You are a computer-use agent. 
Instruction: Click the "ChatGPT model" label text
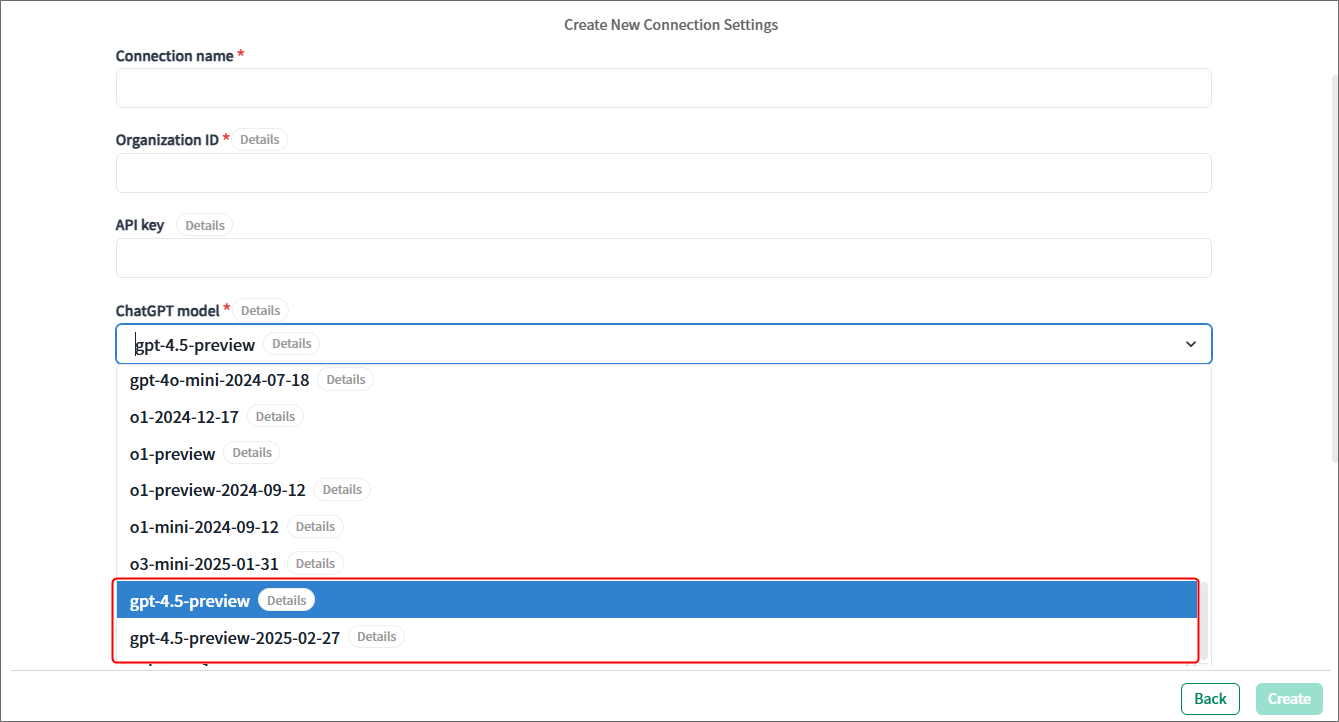click(168, 310)
